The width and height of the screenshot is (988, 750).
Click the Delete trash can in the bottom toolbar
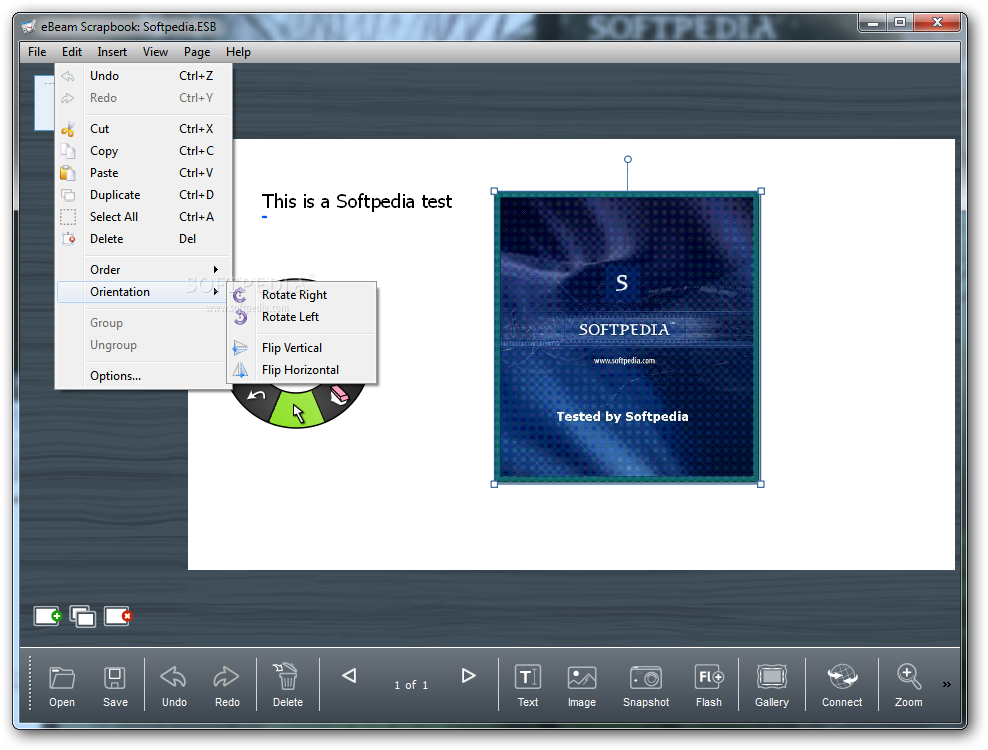point(287,677)
